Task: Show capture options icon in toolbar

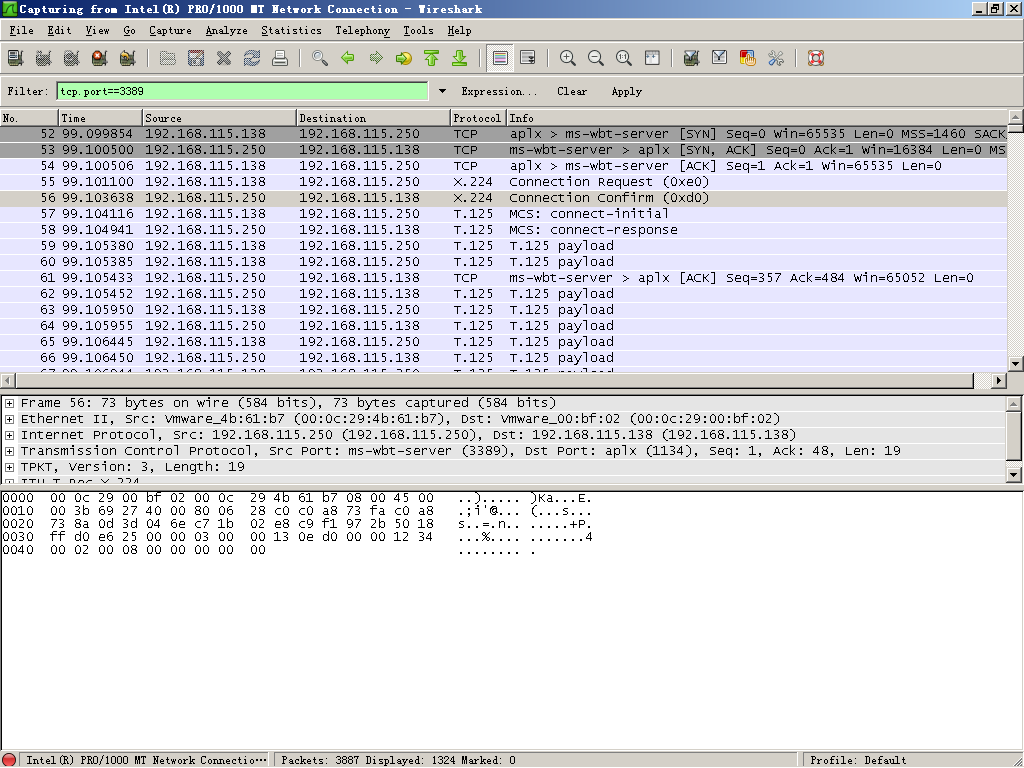Action: pos(44,58)
